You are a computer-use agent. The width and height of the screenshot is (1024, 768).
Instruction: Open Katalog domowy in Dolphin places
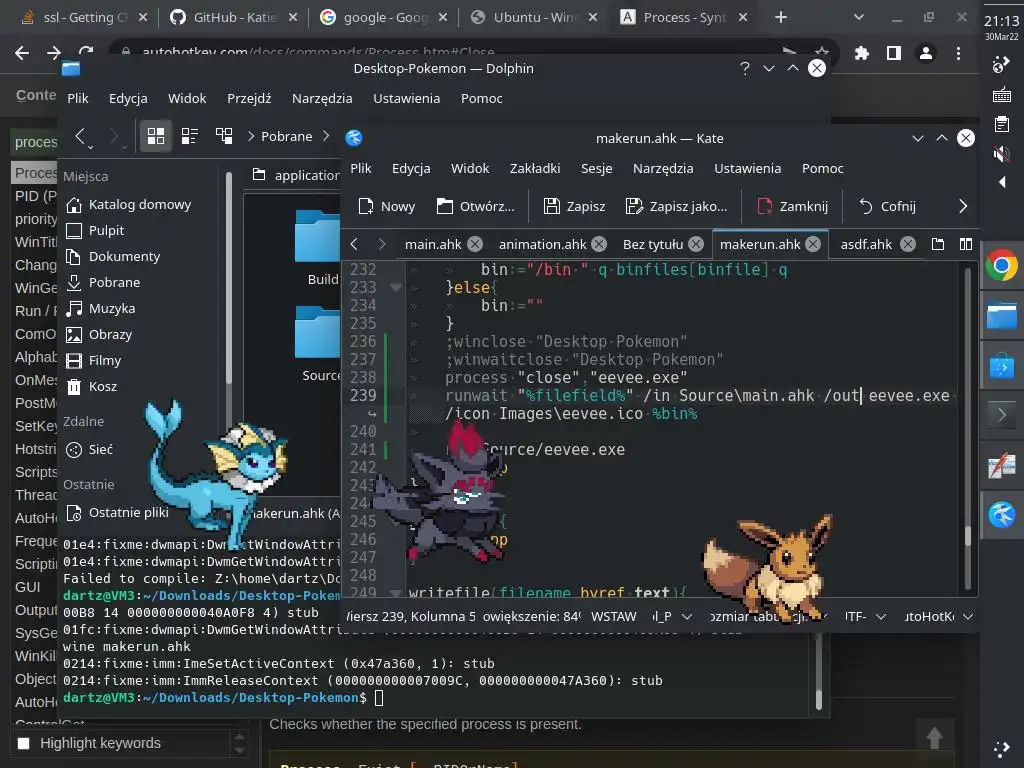click(x=129, y=204)
